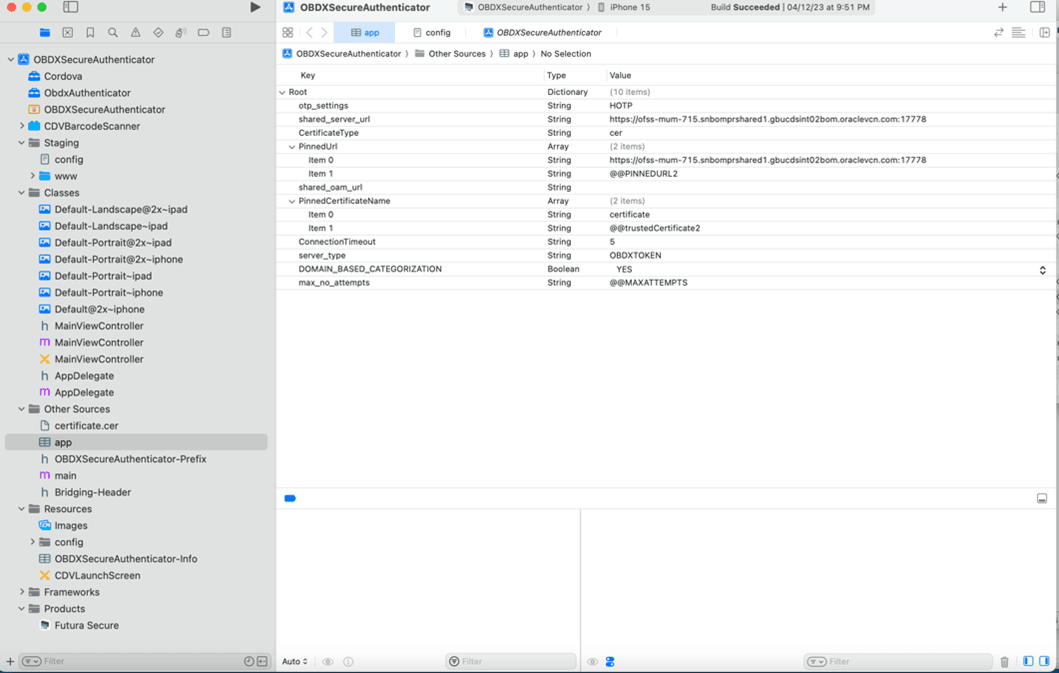
Task: Run the project with the play button
Action: pos(255,7)
